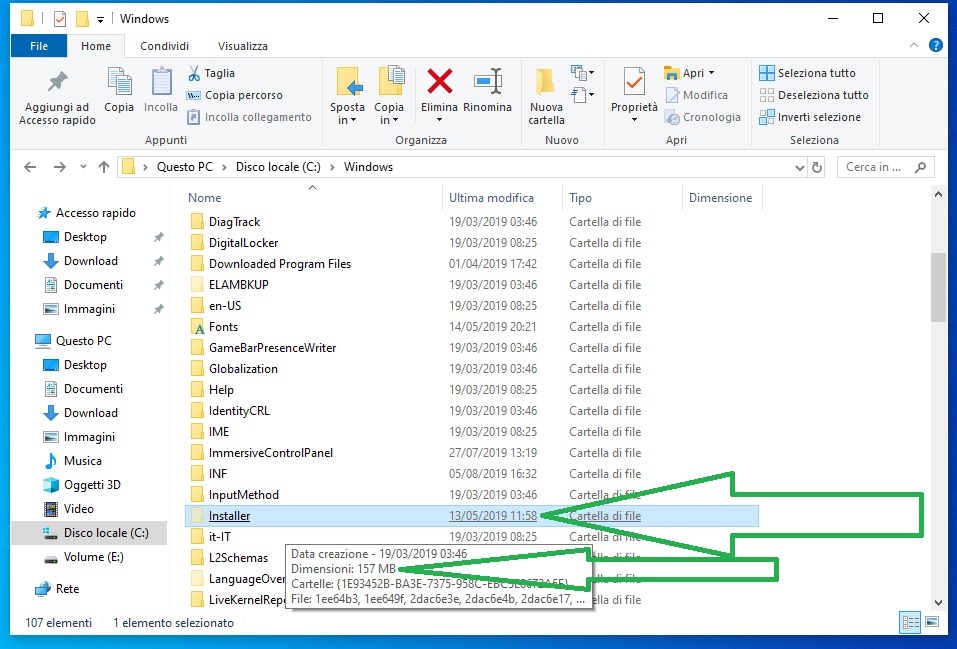Create a Nuova cartella
The width and height of the screenshot is (957, 649).
pyautogui.click(x=546, y=96)
